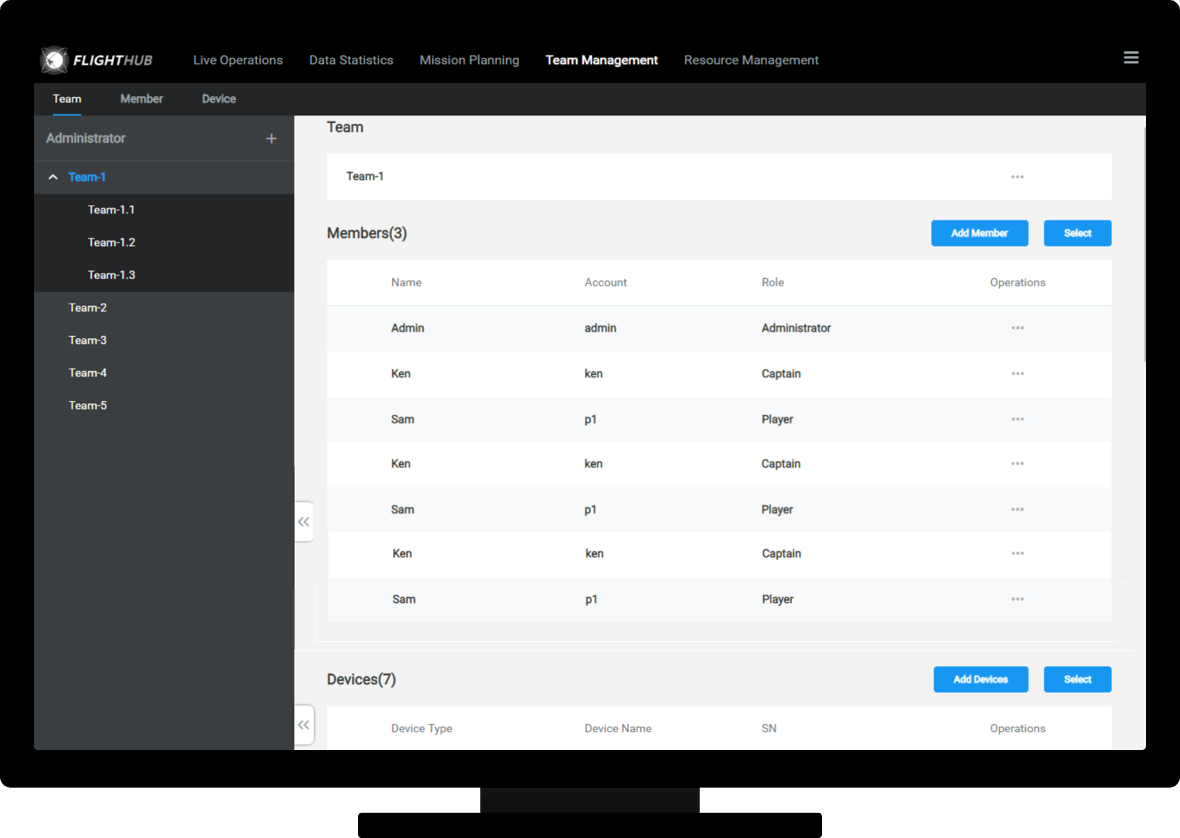
Task: Select Team-1.3 sub-team
Action: pos(111,275)
